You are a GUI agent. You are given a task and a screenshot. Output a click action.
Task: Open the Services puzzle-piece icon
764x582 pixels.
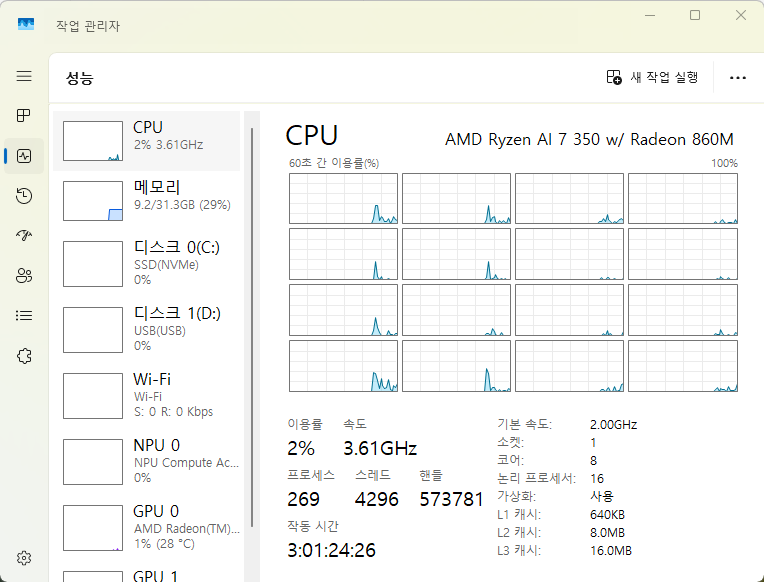coord(24,356)
